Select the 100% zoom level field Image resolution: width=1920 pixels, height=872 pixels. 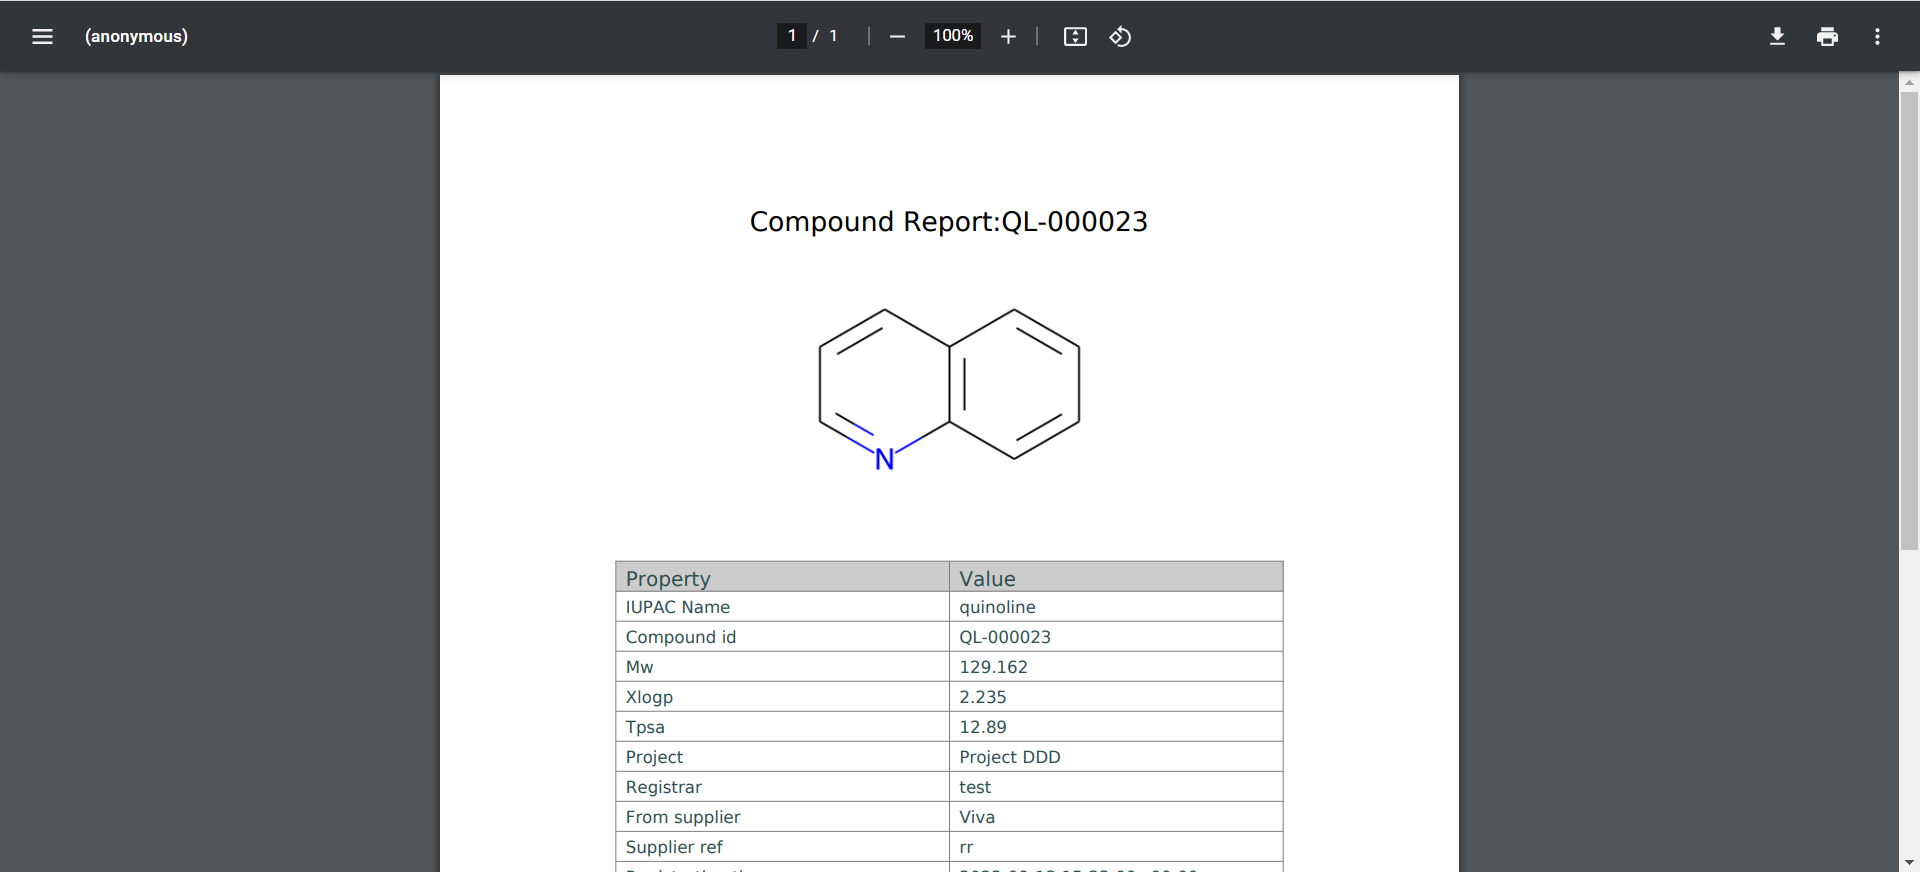(952, 36)
